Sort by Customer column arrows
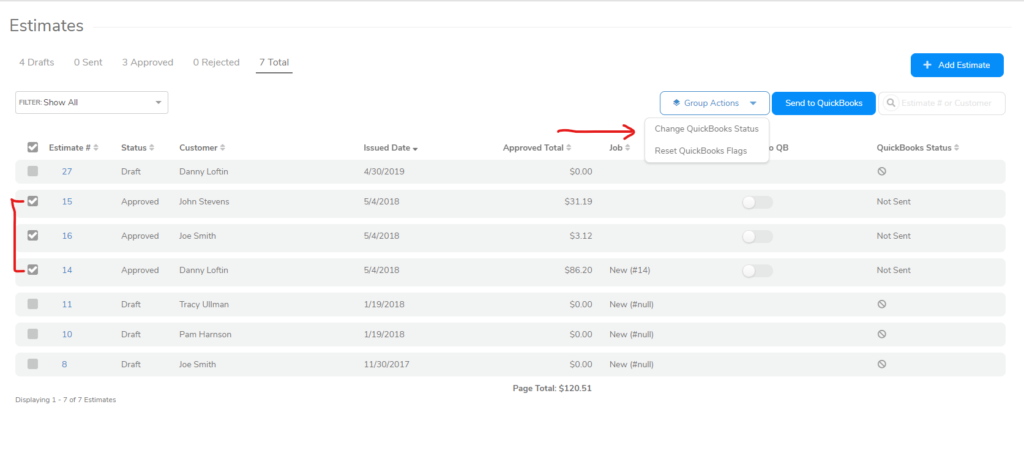This screenshot has width=1024, height=456. click(x=222, y=148)
